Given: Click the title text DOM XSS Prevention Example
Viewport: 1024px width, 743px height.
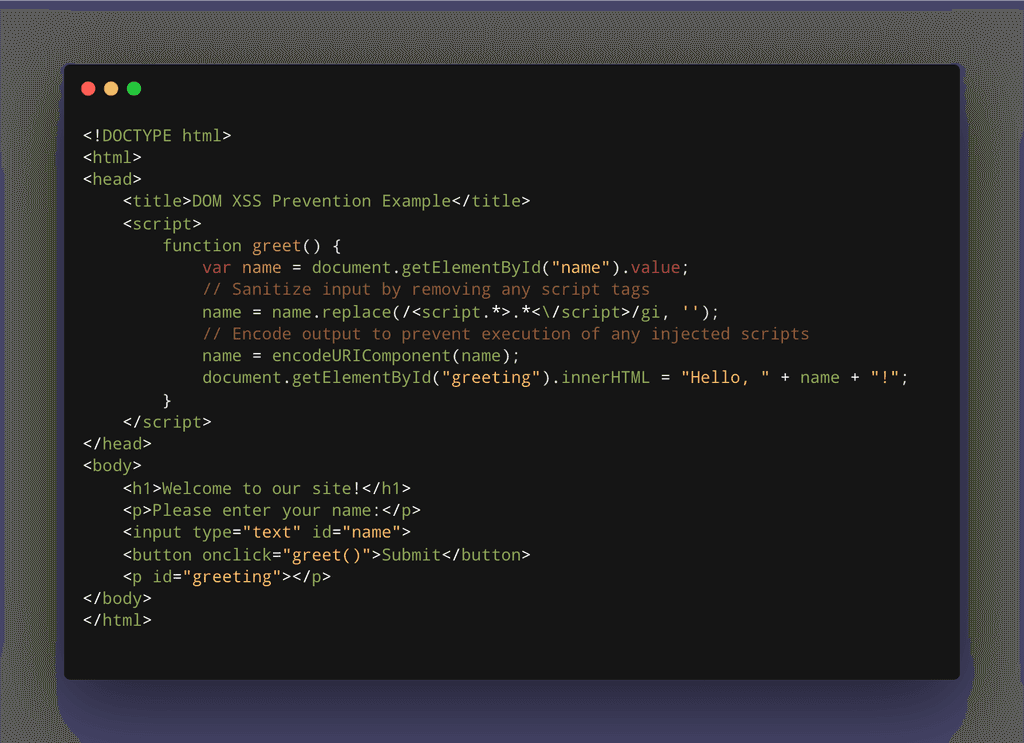Looking at the screenshot, I should pyautogui.click(x=320, y=200).
